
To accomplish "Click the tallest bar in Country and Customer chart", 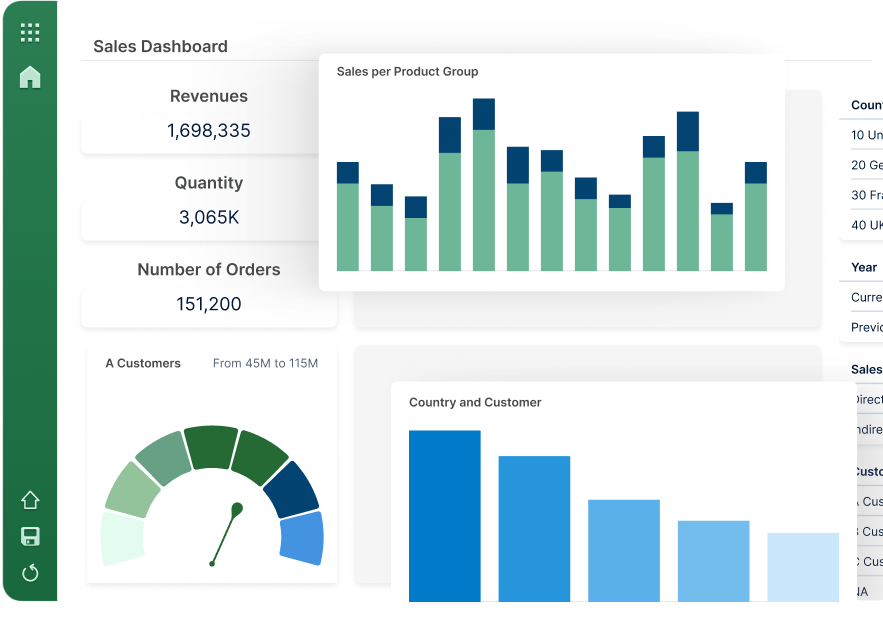I will (444, 516).
